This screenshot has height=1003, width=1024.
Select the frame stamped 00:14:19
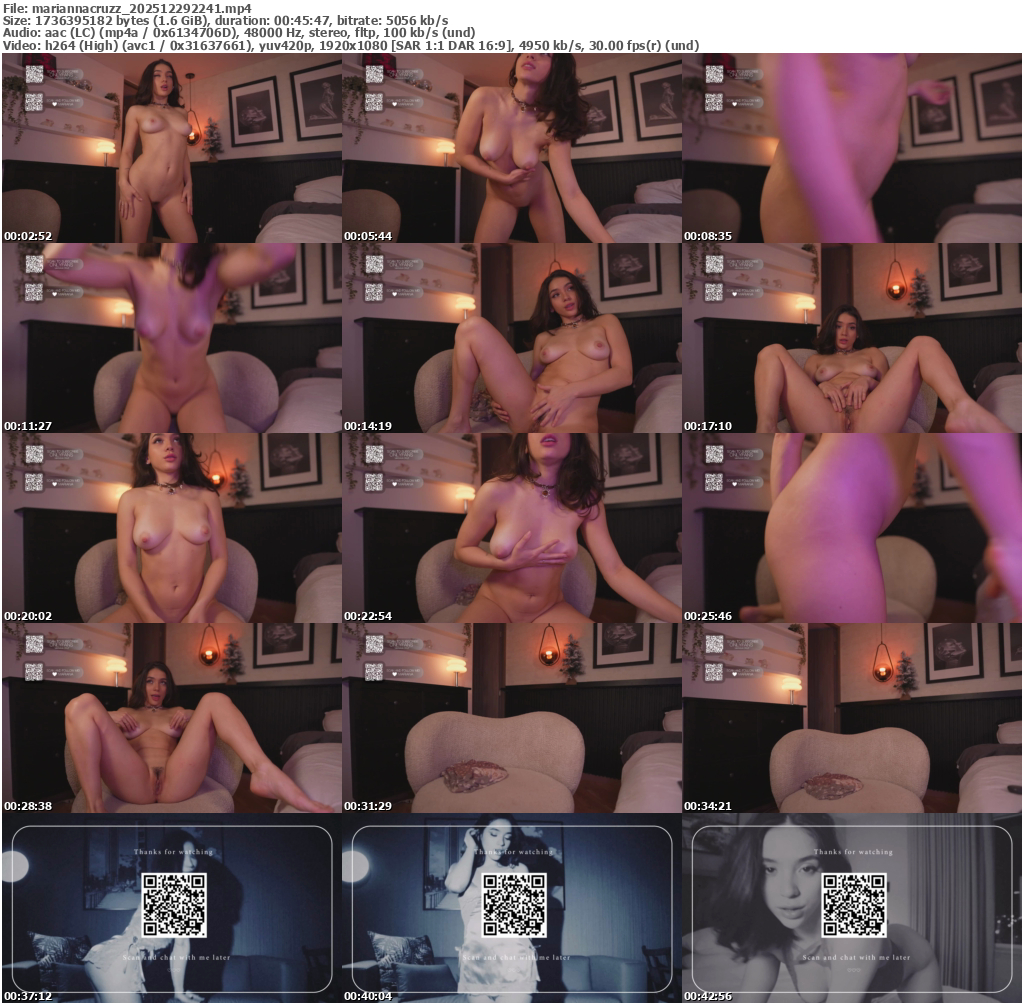coord(512,338)
